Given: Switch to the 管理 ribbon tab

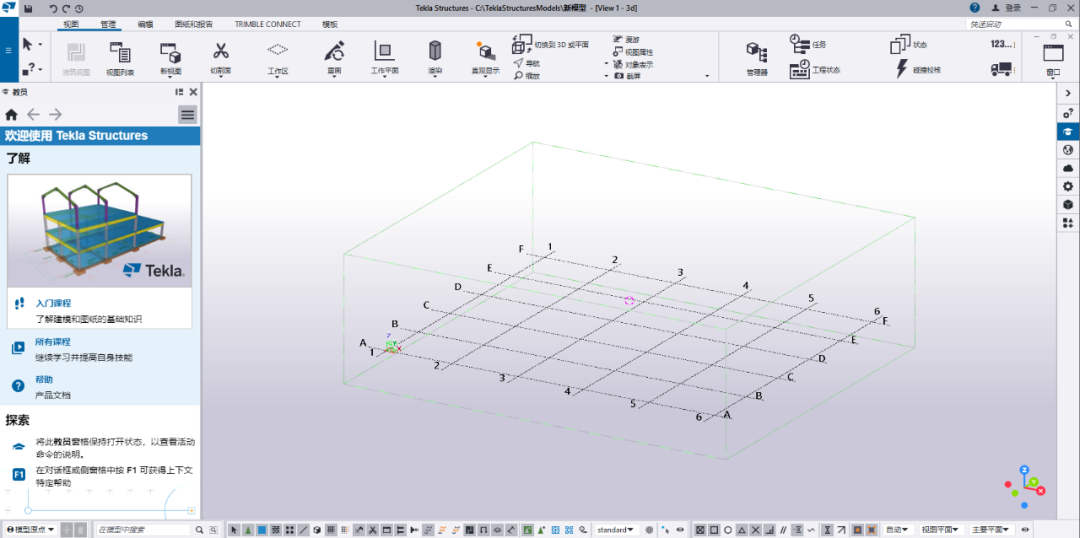Looking at the screenshot, I should pos(108,24).
